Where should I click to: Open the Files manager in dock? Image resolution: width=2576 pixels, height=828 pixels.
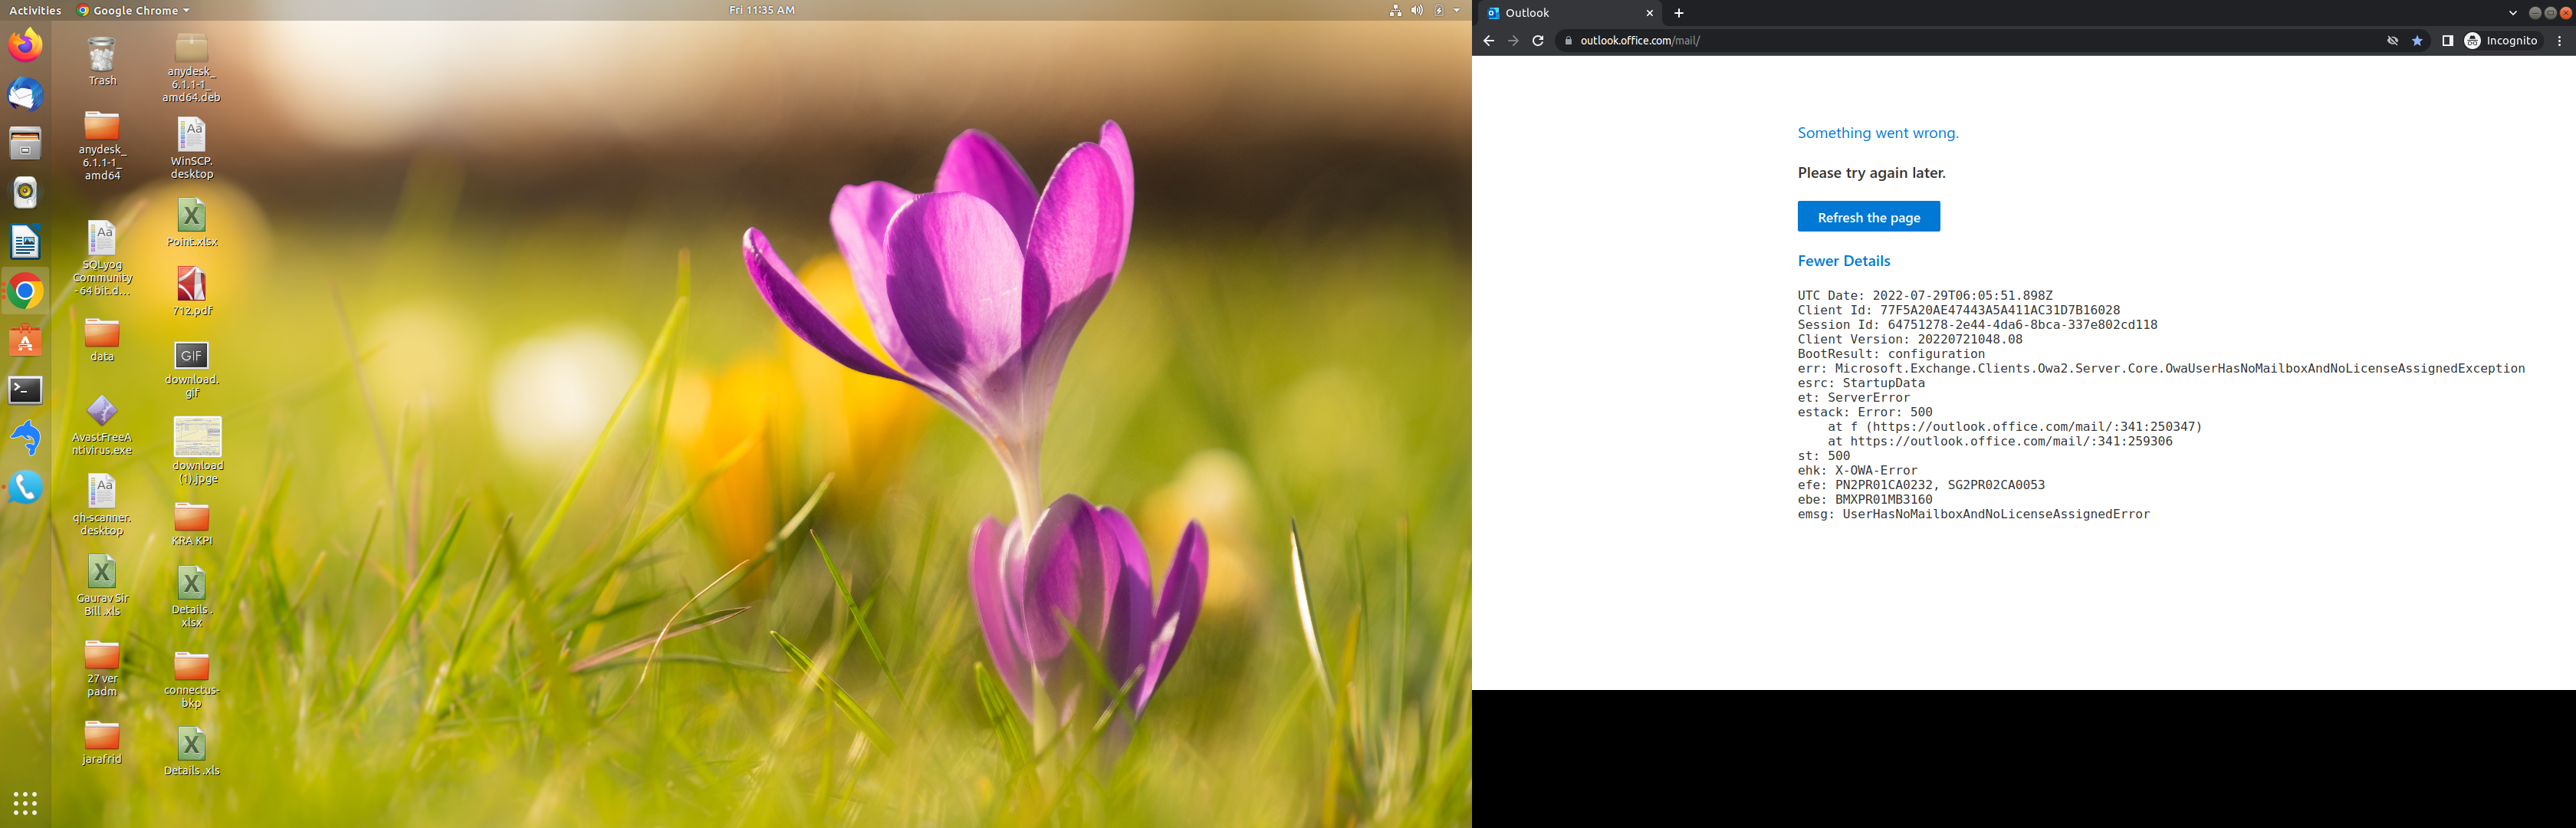tap(25, 143)
